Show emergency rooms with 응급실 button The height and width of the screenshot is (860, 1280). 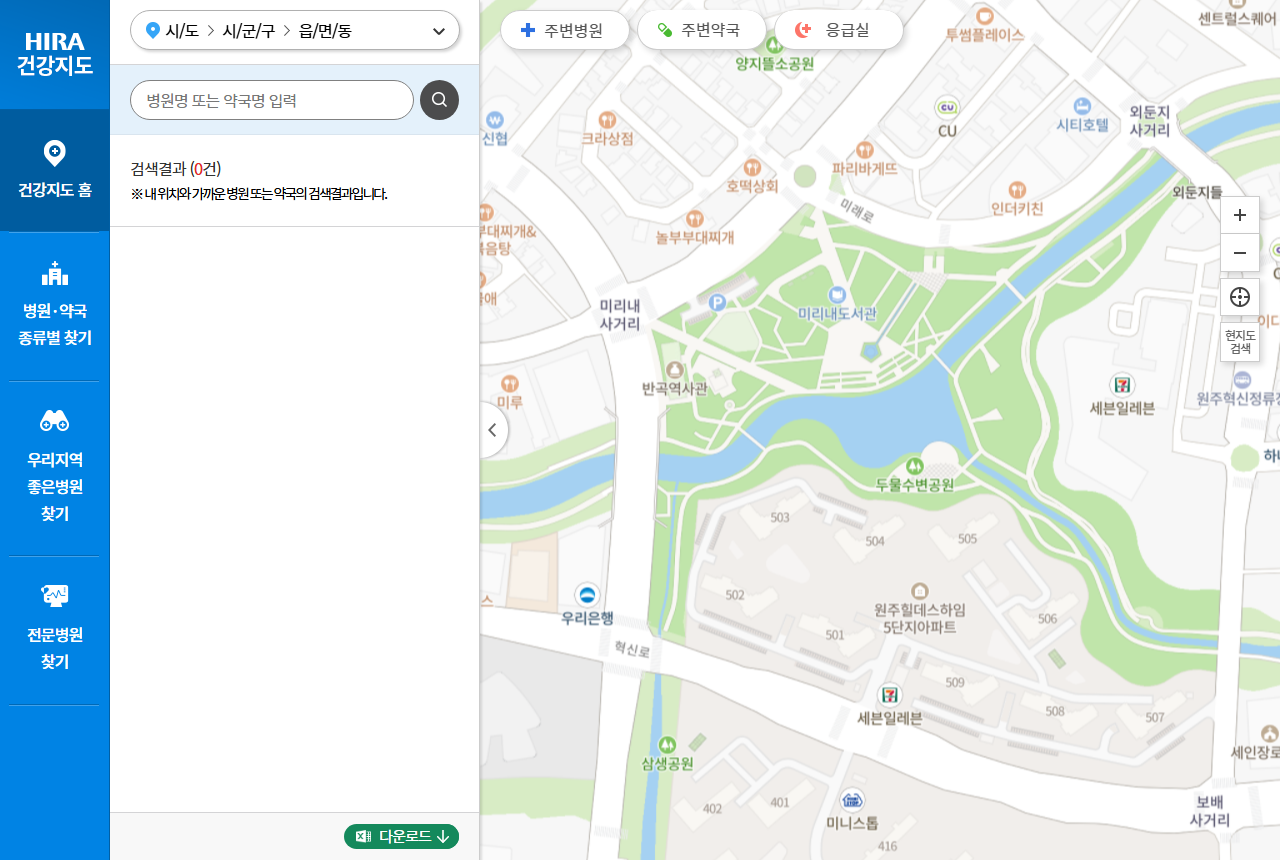click(x=838, y=30)
